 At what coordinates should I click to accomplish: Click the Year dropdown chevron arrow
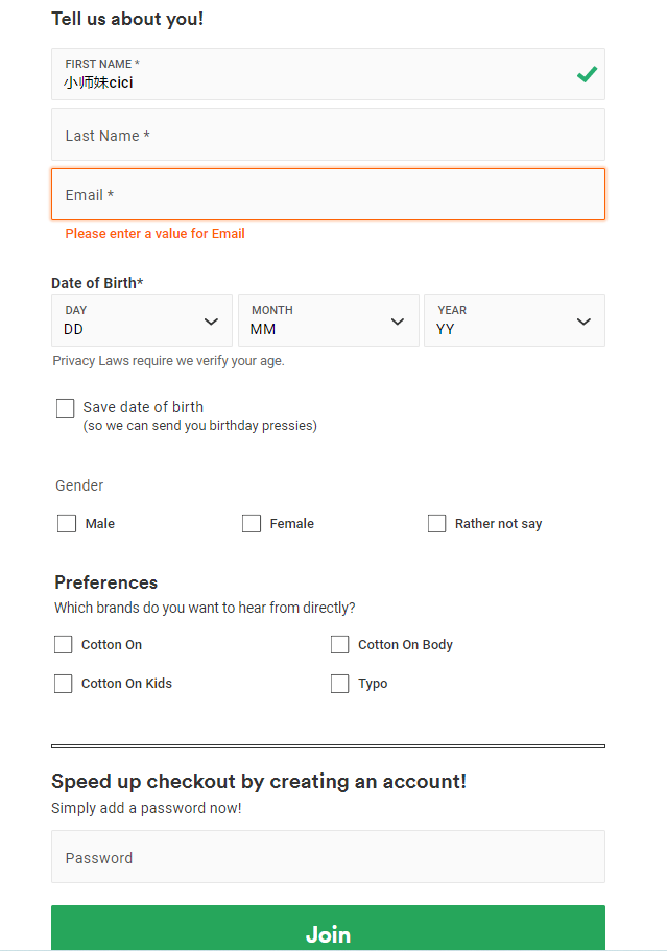point(584,322)
